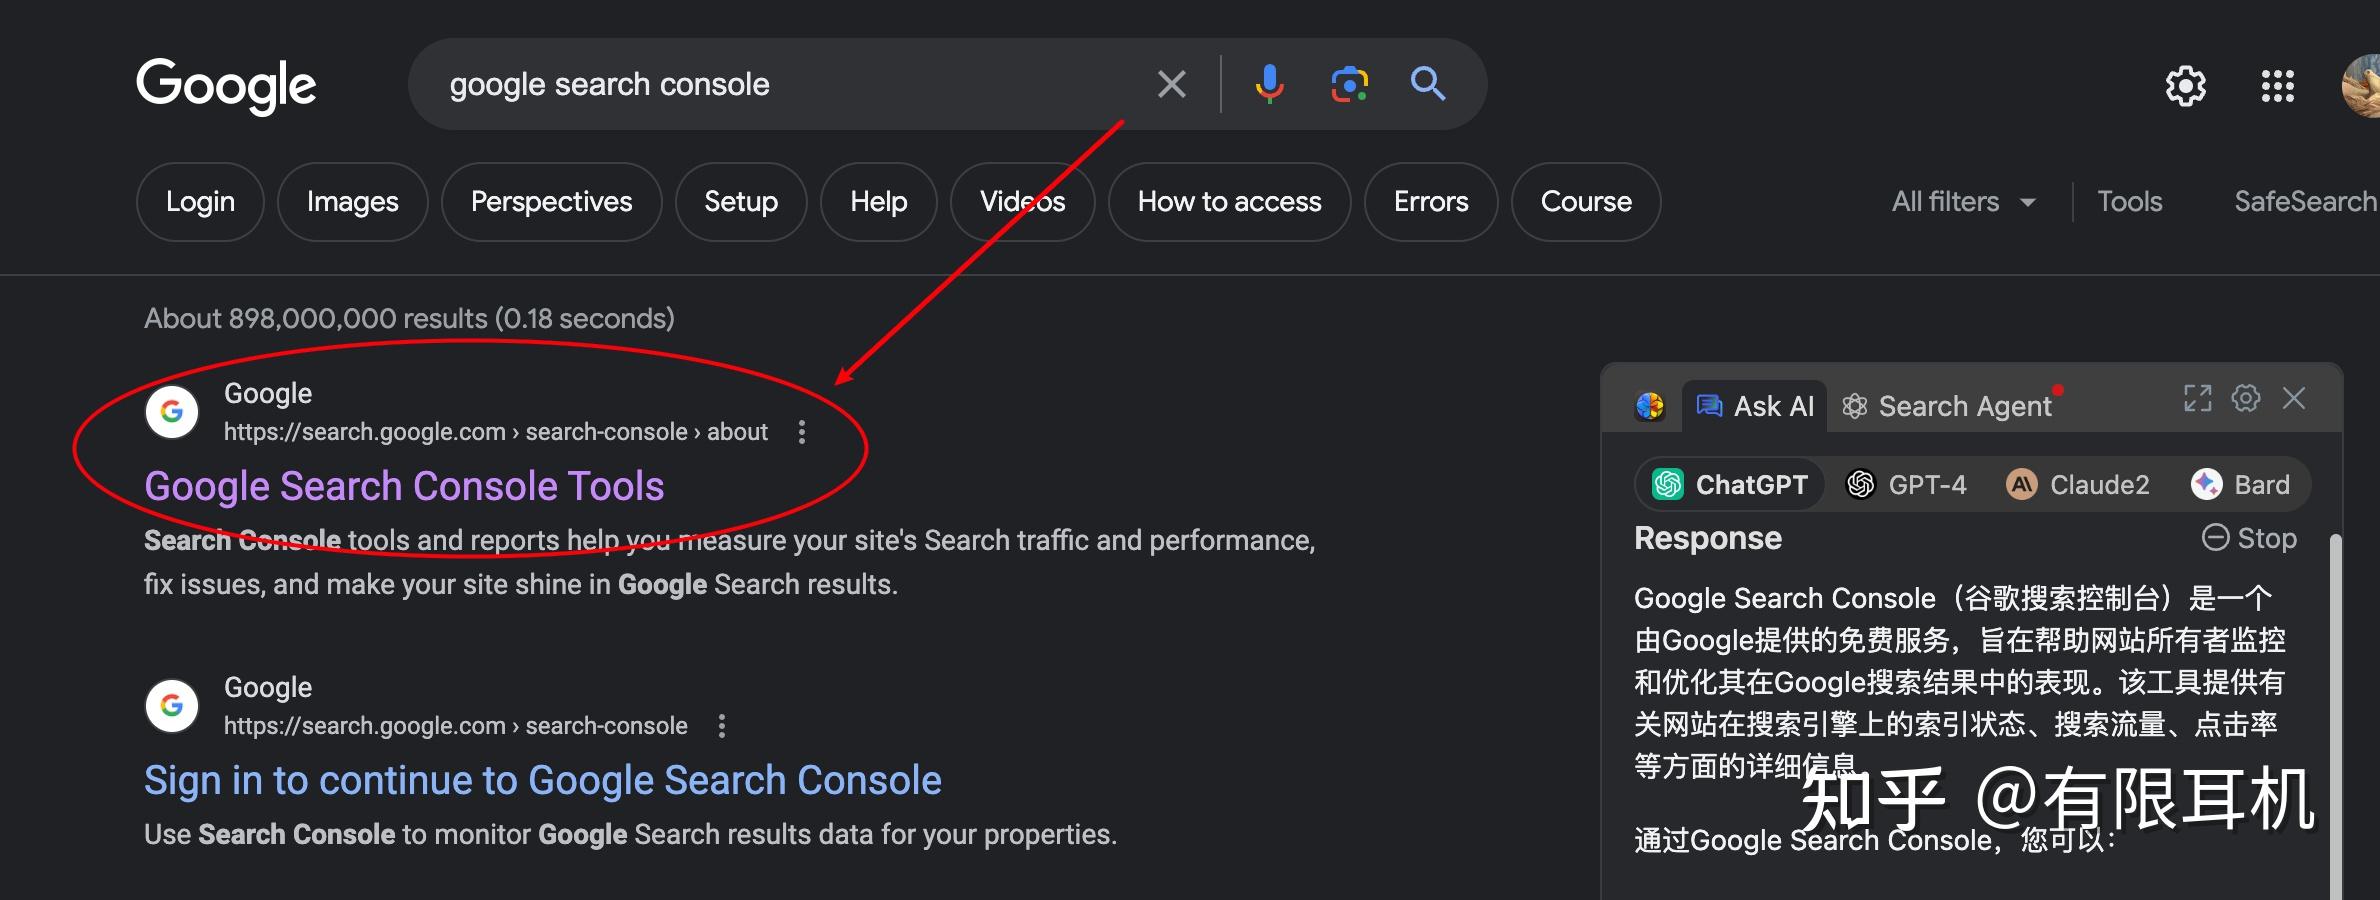Open AI panel settings gear

[2246, 398]
